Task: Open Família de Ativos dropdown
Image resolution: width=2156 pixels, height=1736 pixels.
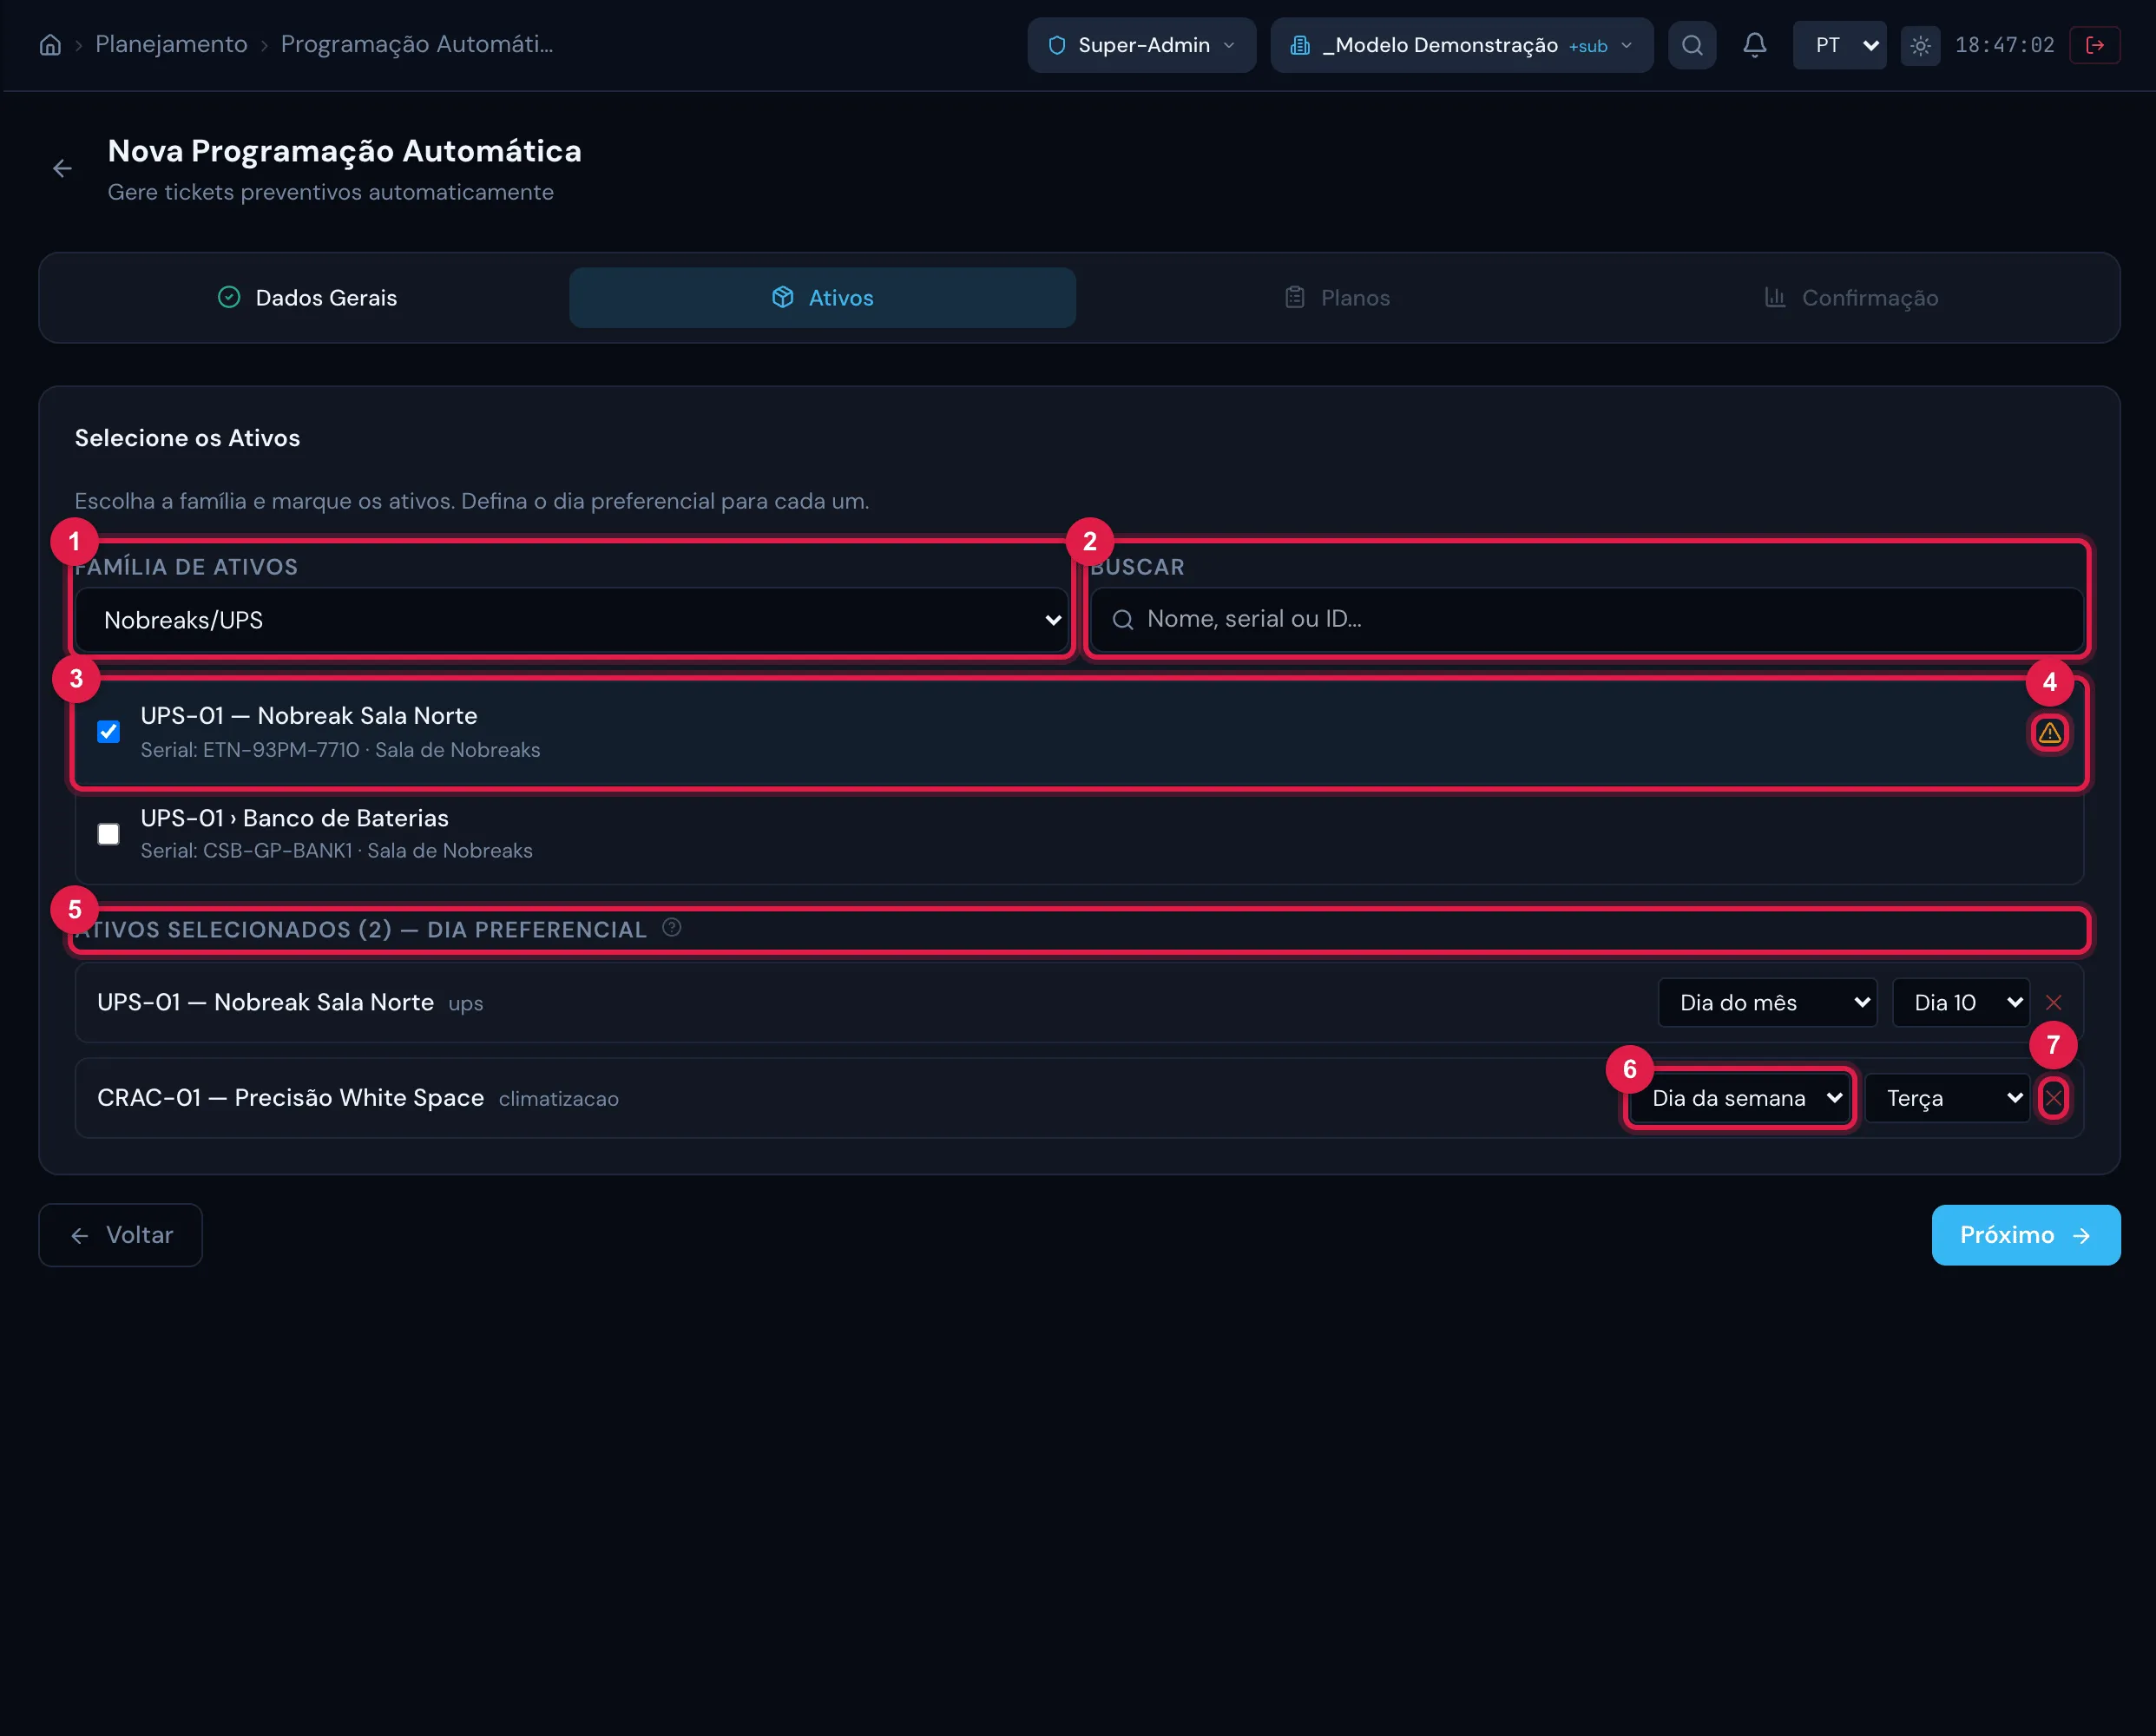Action: click(x=572, y=620)
